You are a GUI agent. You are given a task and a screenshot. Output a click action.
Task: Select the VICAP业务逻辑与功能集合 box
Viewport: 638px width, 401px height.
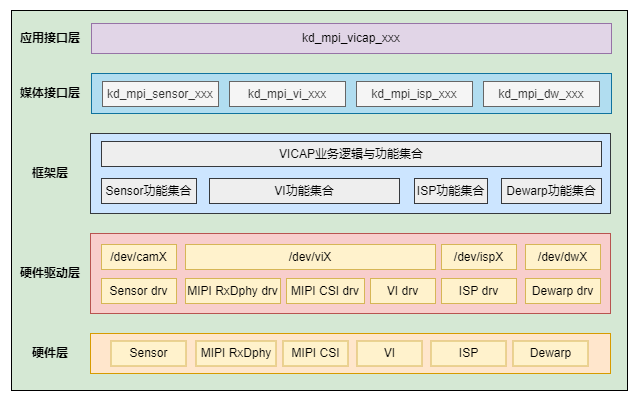pos(351,154)
